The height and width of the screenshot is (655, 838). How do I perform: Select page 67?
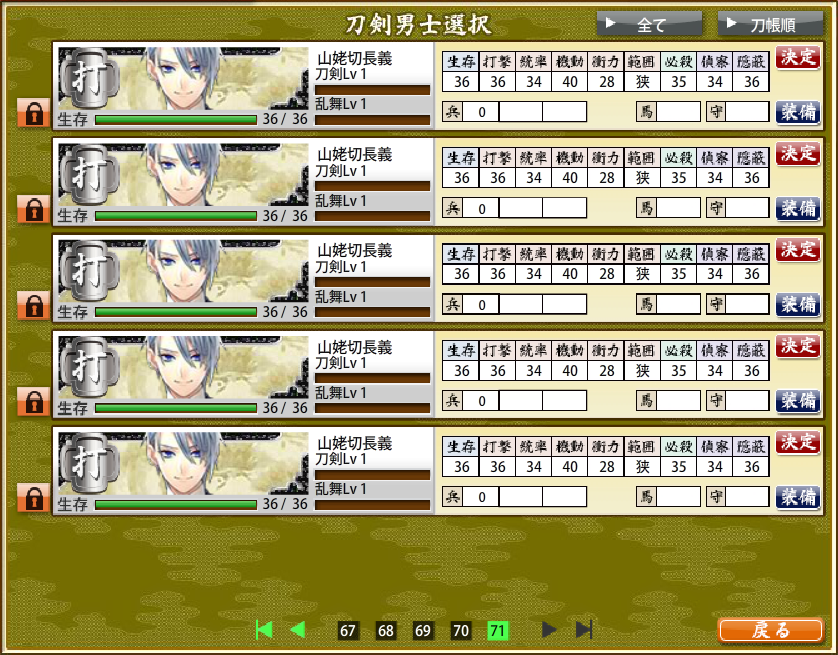pos(347,631)
